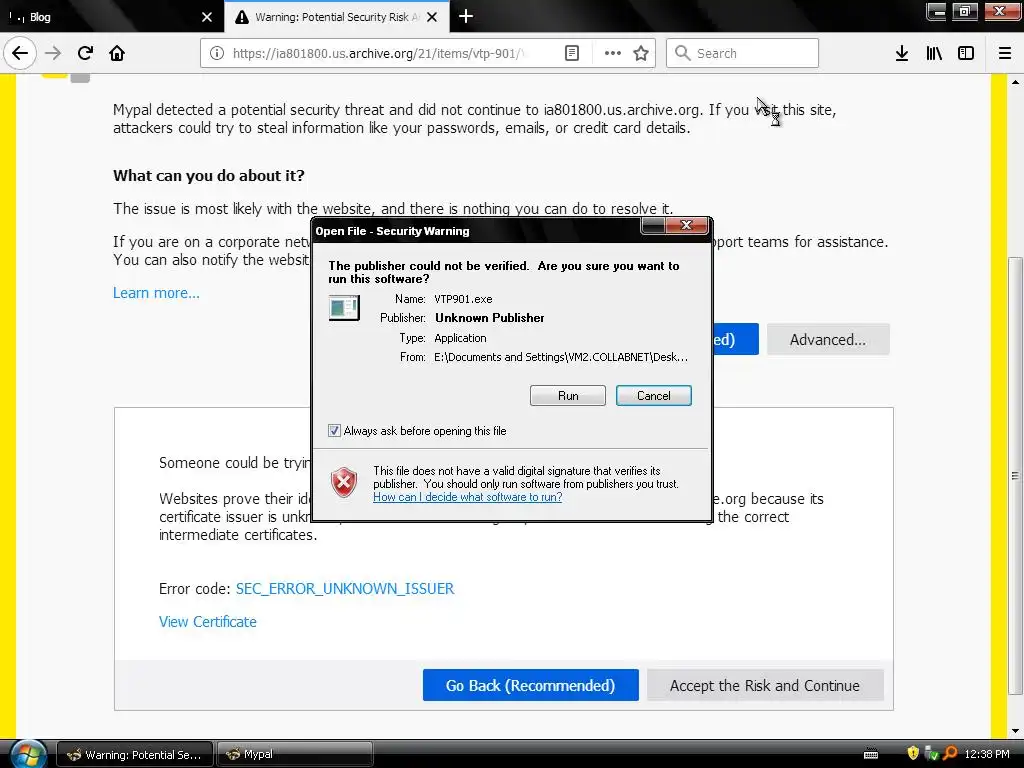Viewport: 1024px width, 768px height.
Task: Open How can I decide what software to run link
Action: (x=468, y=497)
